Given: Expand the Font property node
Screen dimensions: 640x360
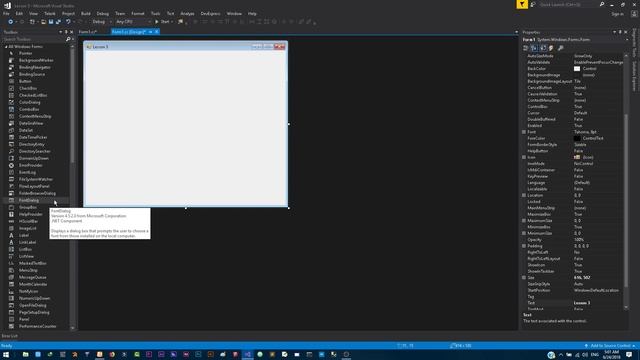Looking at the screenshot, I should (x=524, y=132).
